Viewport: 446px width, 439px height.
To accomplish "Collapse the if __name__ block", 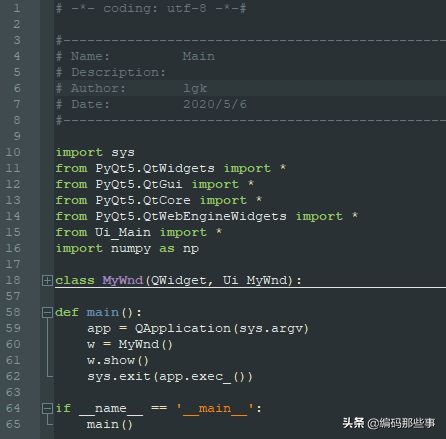I will point(47,408).
